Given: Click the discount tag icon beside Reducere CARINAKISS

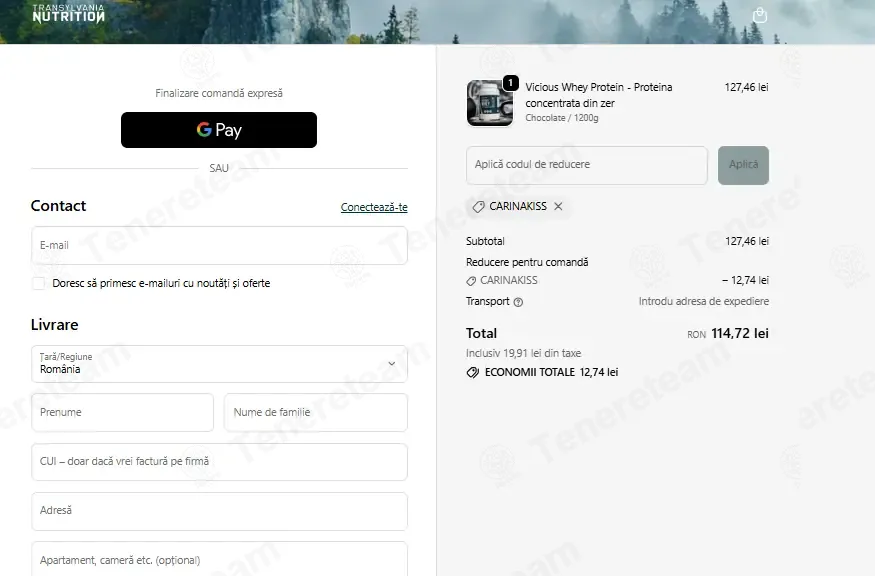Looking at the screenshot, I should coord(472,281).
